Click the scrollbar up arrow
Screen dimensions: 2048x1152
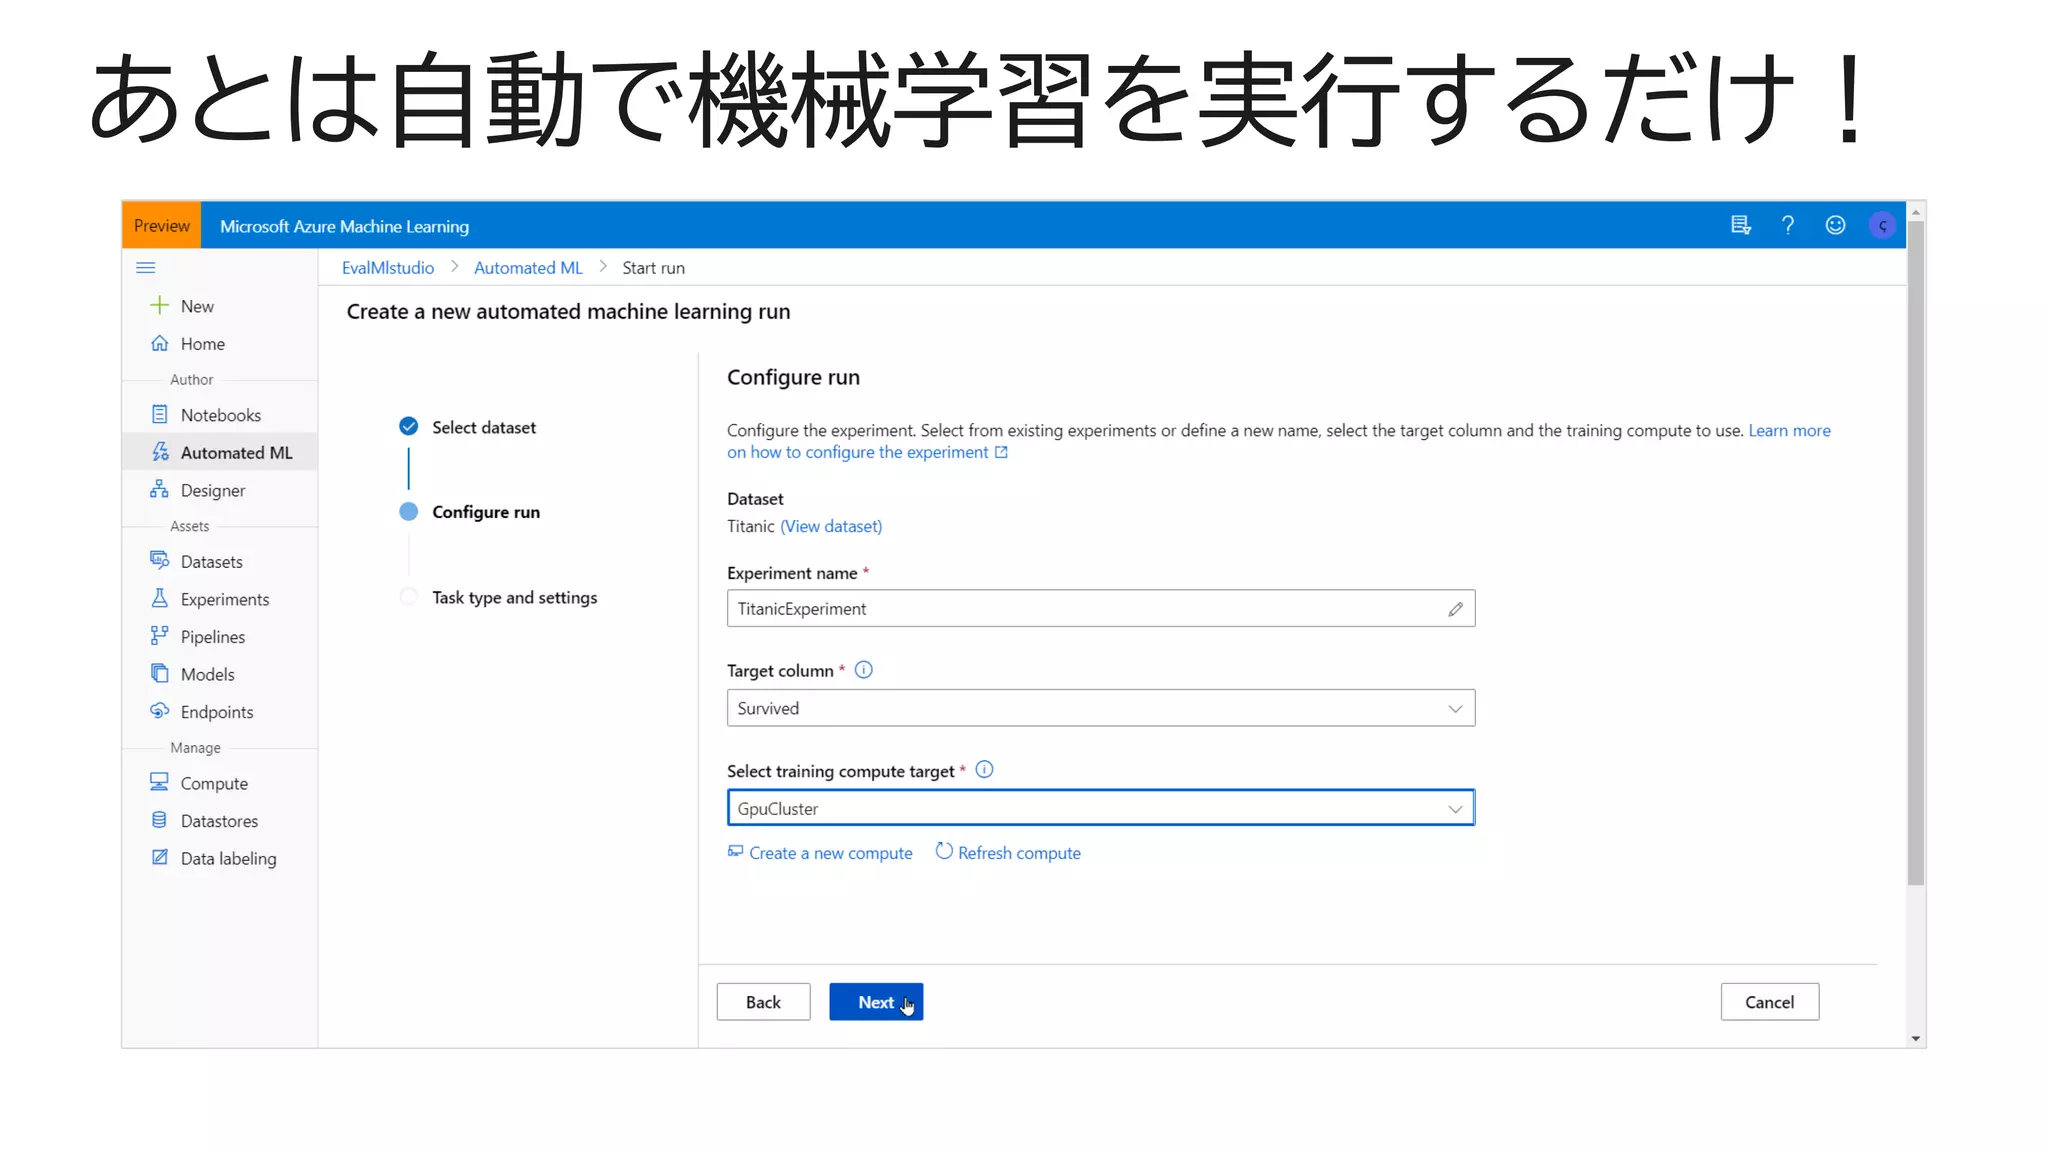(x=1915, y=211)
